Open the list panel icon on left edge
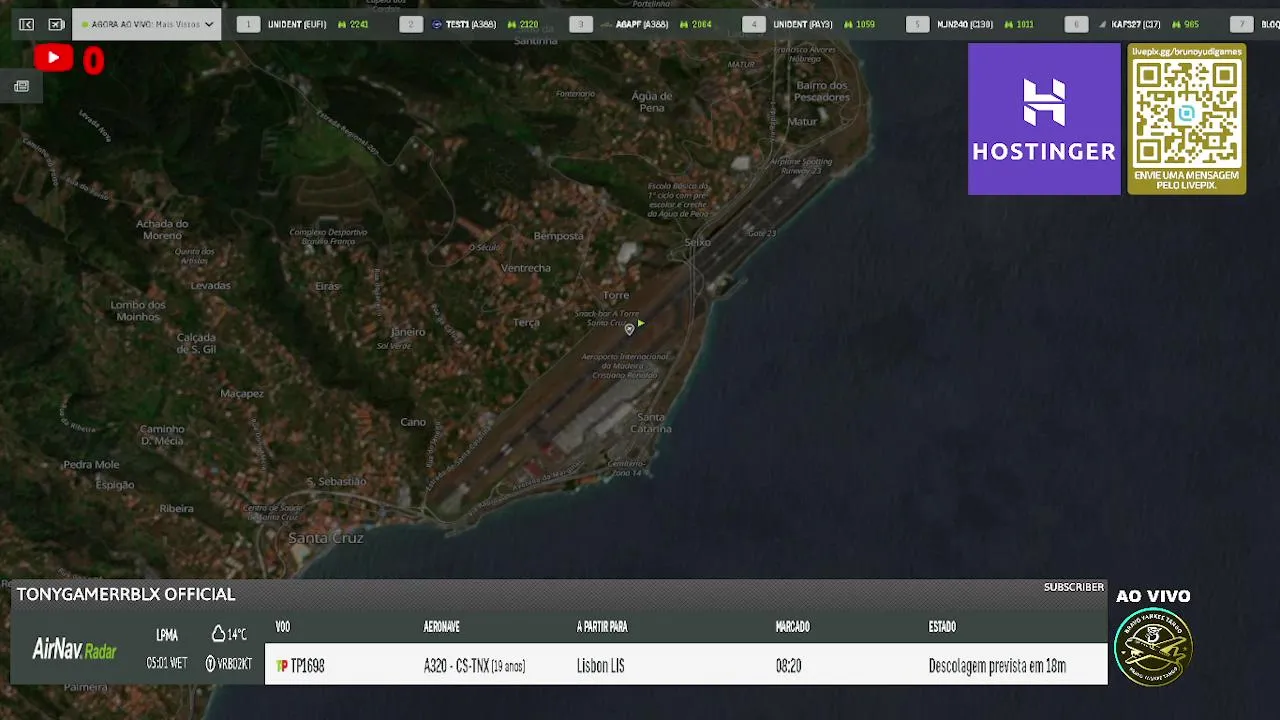1280x720 pixels. [21, 86]
